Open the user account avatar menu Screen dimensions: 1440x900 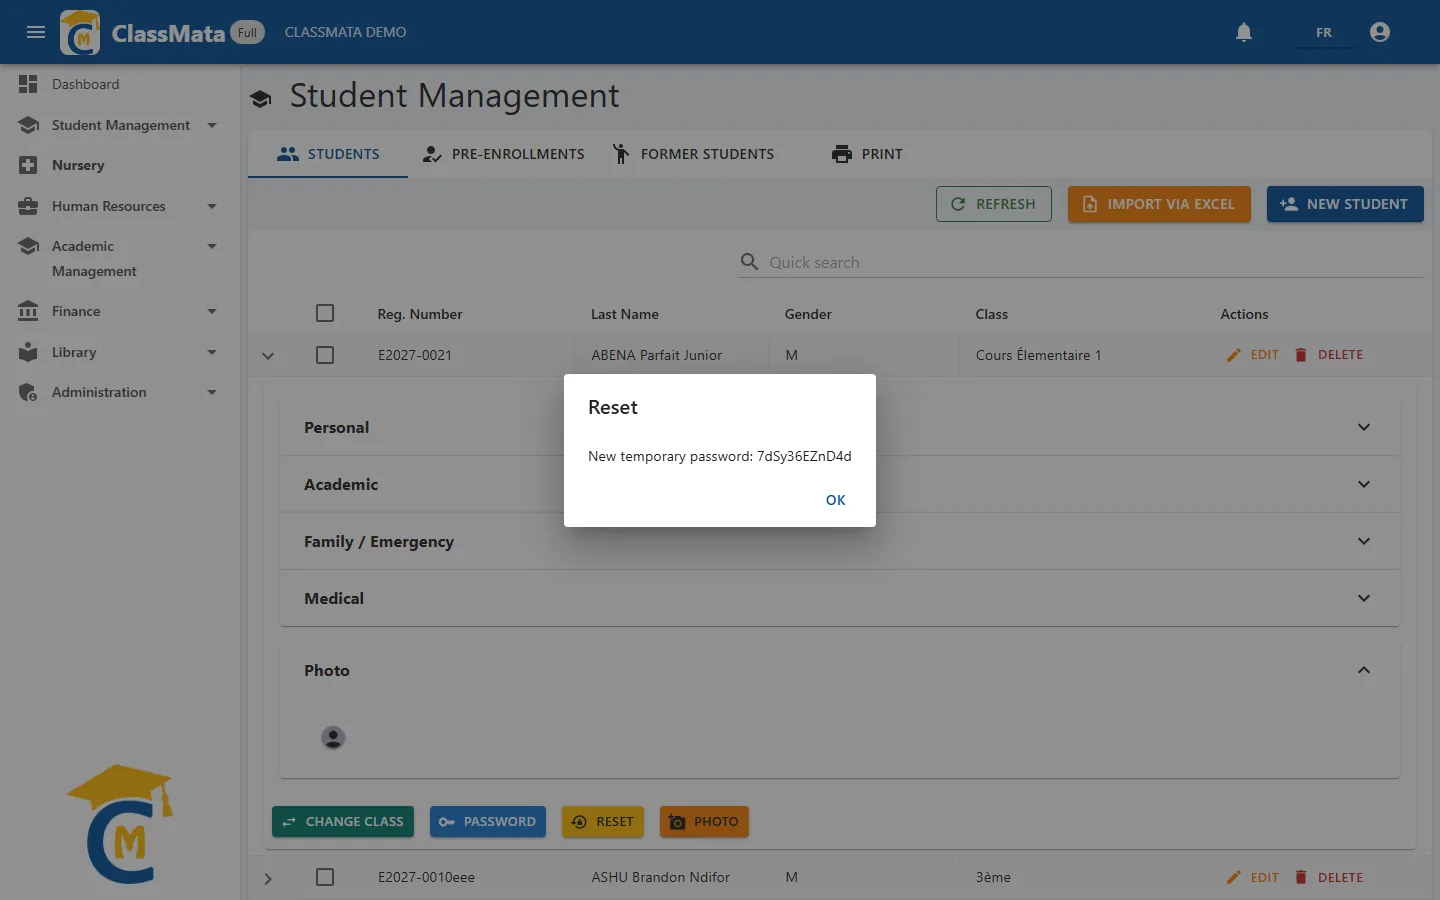point(1380,32)
